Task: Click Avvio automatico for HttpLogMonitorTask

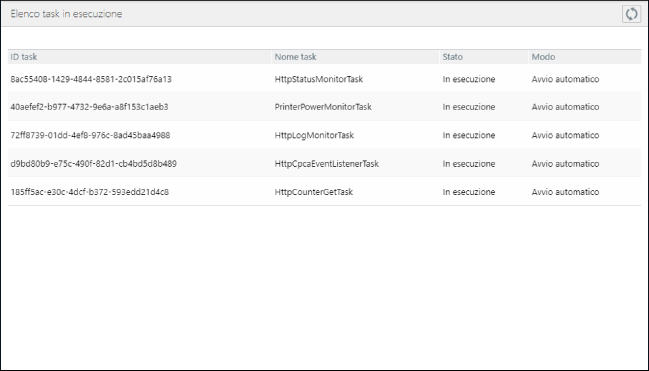Action: click(x=565, y=135)
